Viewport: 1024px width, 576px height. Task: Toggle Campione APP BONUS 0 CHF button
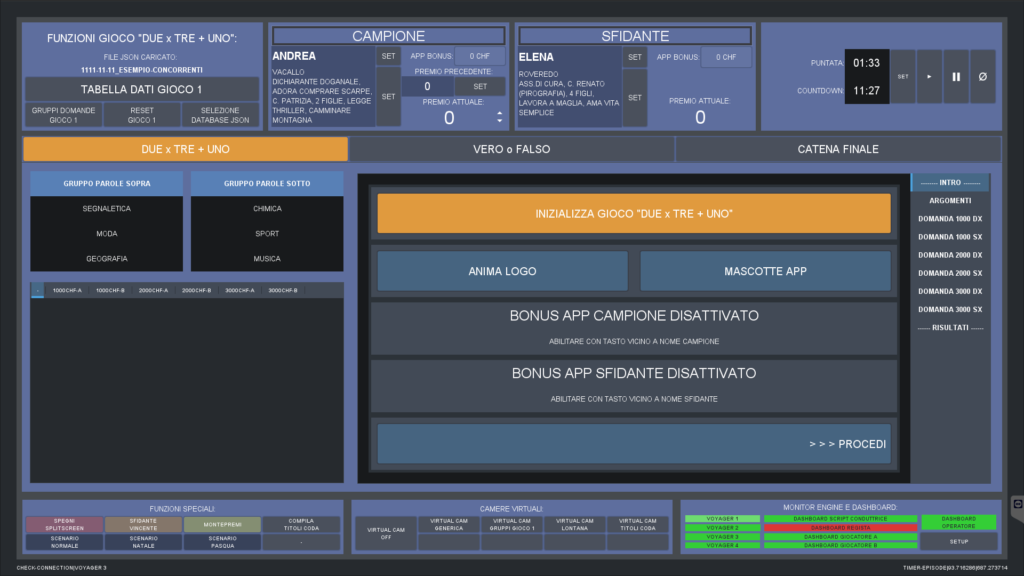pos(480,57)
